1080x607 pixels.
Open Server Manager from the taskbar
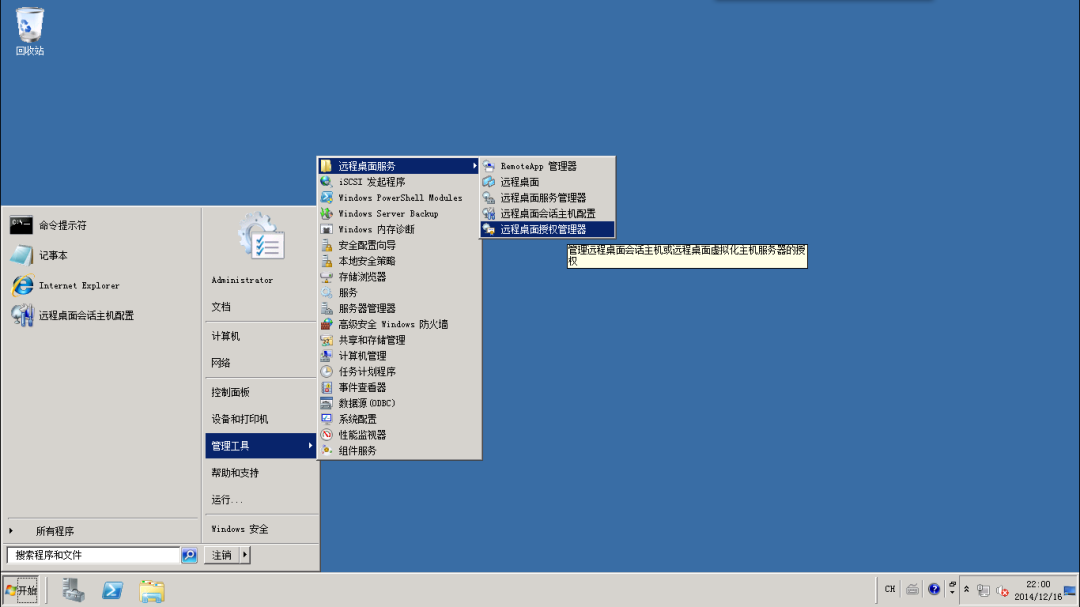click(x=73, y=590)
